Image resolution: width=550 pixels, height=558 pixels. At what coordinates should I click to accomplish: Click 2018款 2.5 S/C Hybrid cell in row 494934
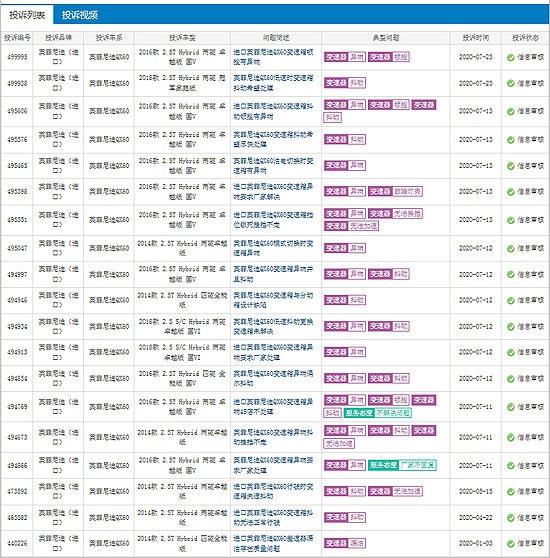[x=182, y=326]
